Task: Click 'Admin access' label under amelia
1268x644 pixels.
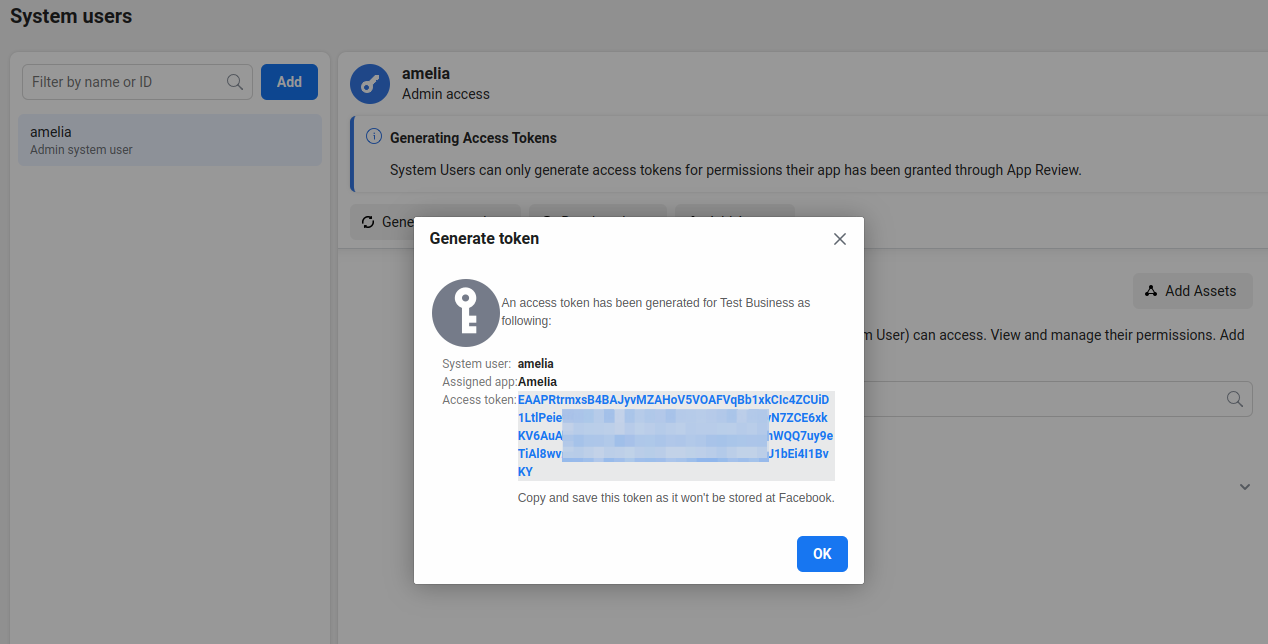Action: [446, 94]
